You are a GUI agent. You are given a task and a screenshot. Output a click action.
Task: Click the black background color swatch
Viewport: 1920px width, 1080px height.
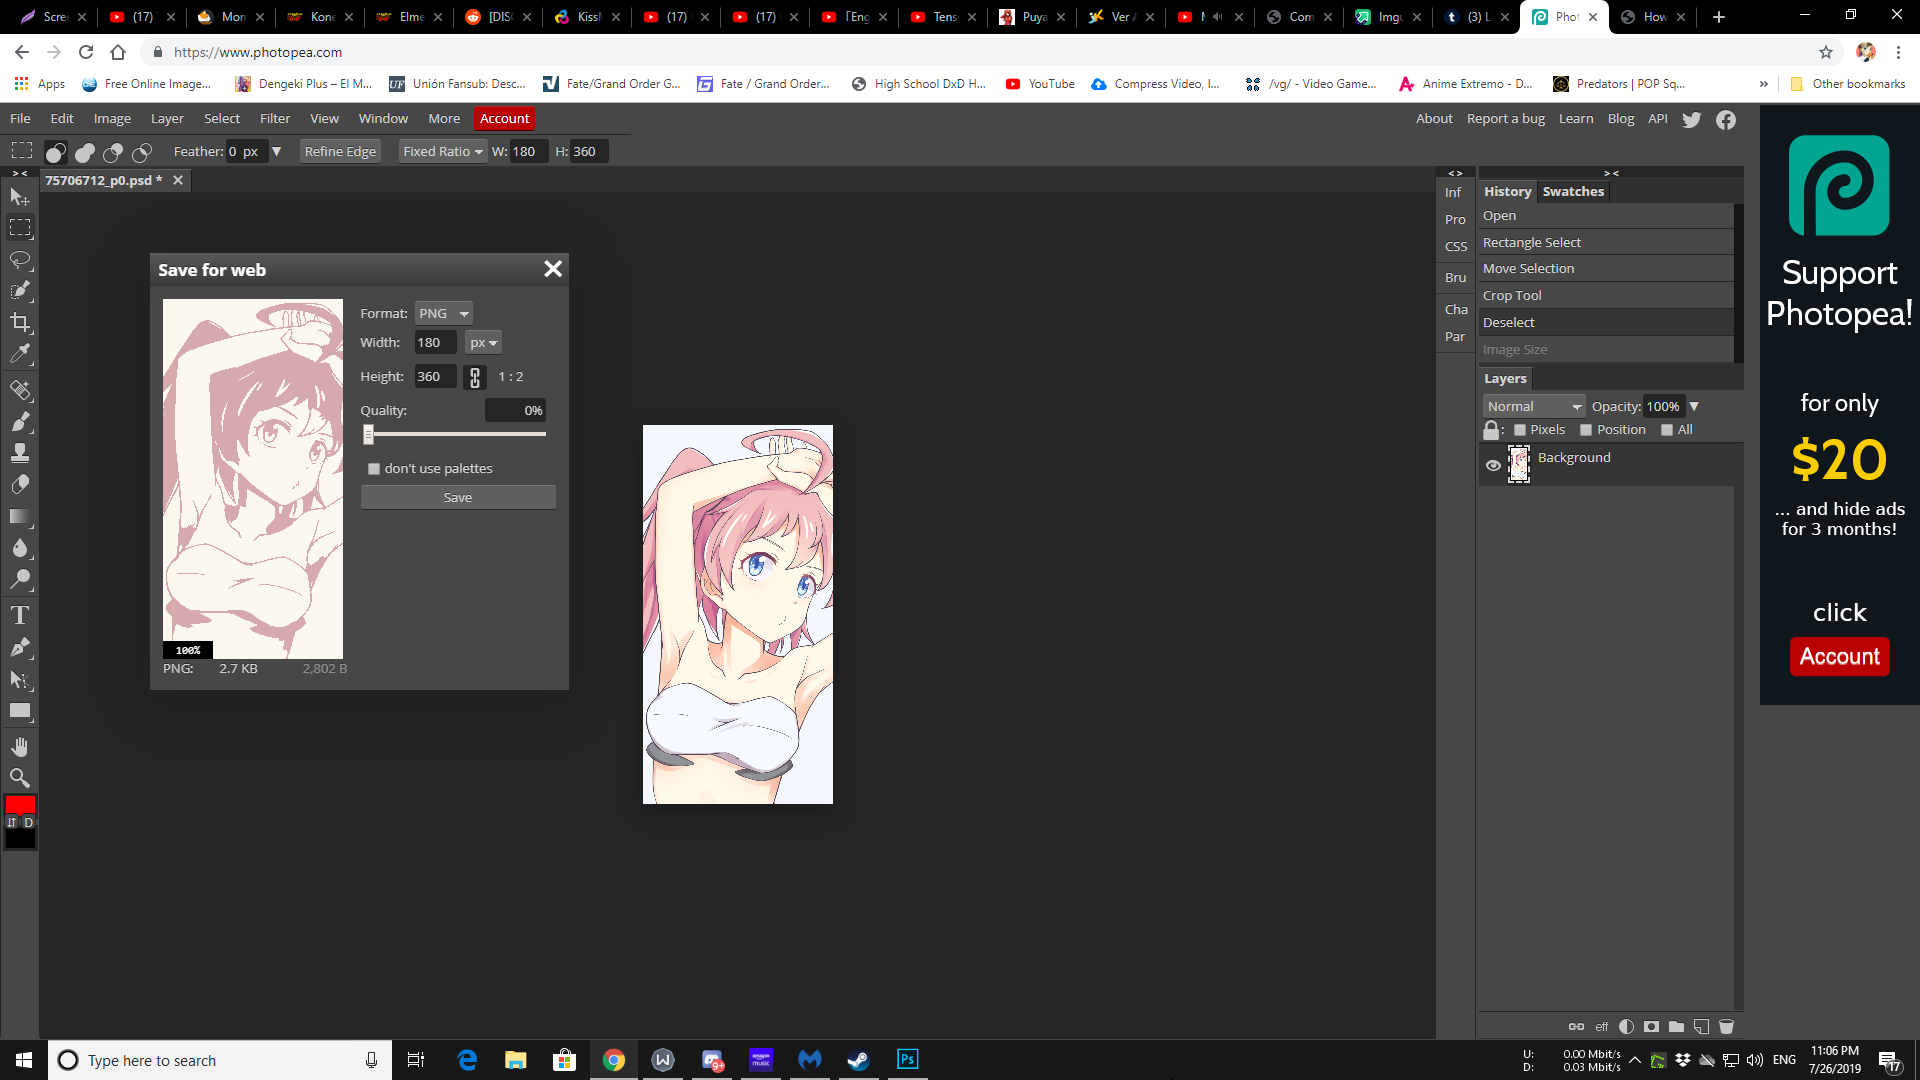pos(20,839)
